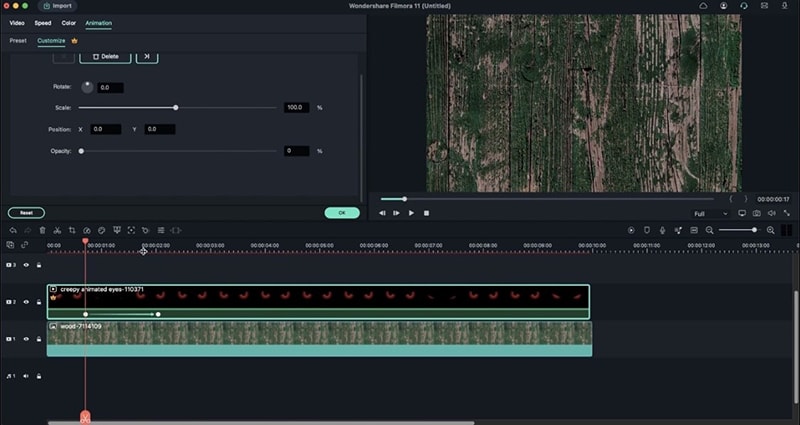This screenshot has height=425, width=800.
Task: Confirm with the OK button
Action: [342, 213]
